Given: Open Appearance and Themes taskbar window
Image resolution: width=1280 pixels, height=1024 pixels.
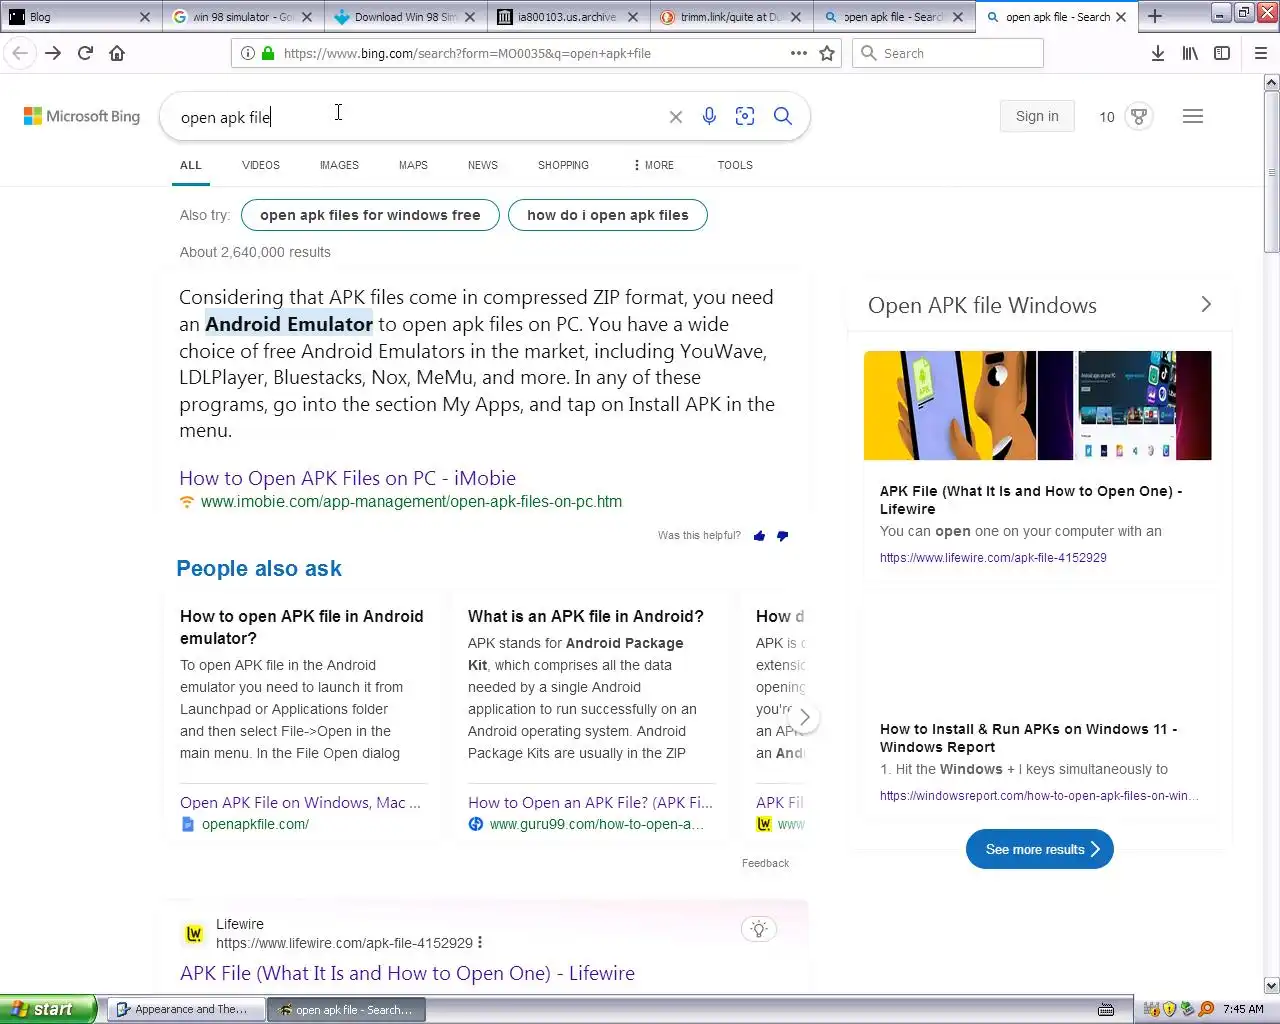Looking at the screenshot, I should coord(186,1010).
